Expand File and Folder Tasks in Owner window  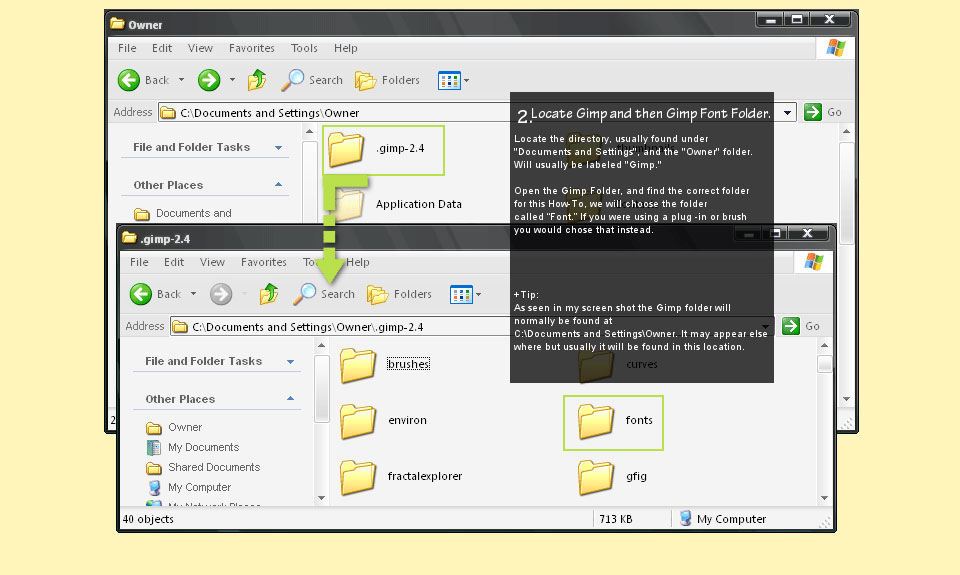coord(279,148)
